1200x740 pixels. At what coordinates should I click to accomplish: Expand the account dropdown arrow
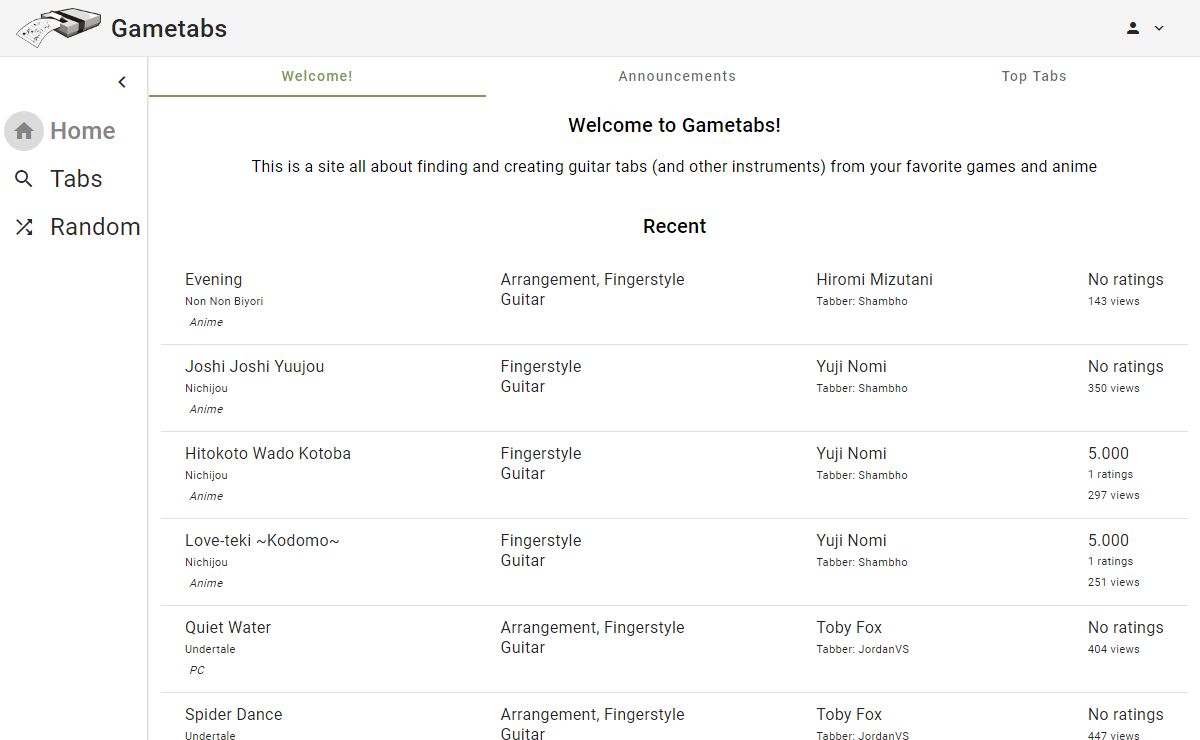point(1159,28)
